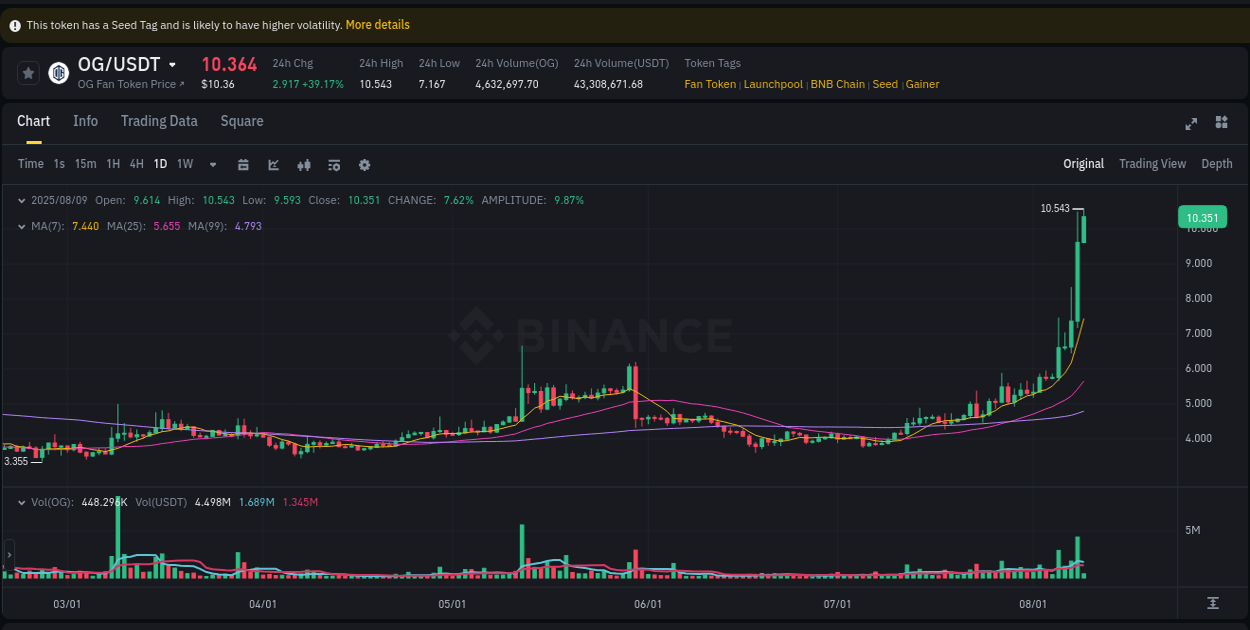Switch chart to line style icon
1250x630 pixels.
point(273,163)
